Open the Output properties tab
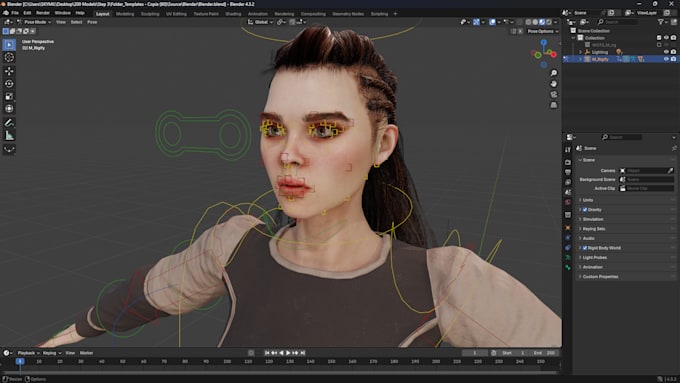Screen dimensions: 680x383 [x=568, y=172]
